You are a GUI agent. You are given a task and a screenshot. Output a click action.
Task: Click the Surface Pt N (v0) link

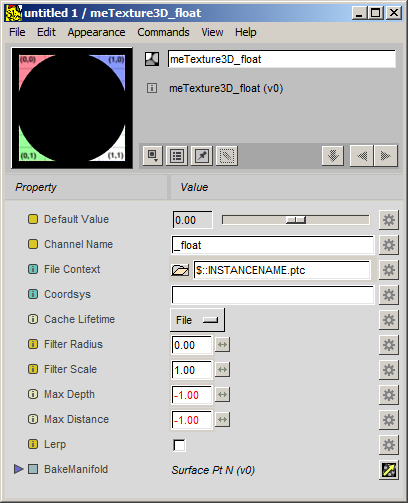213,470
